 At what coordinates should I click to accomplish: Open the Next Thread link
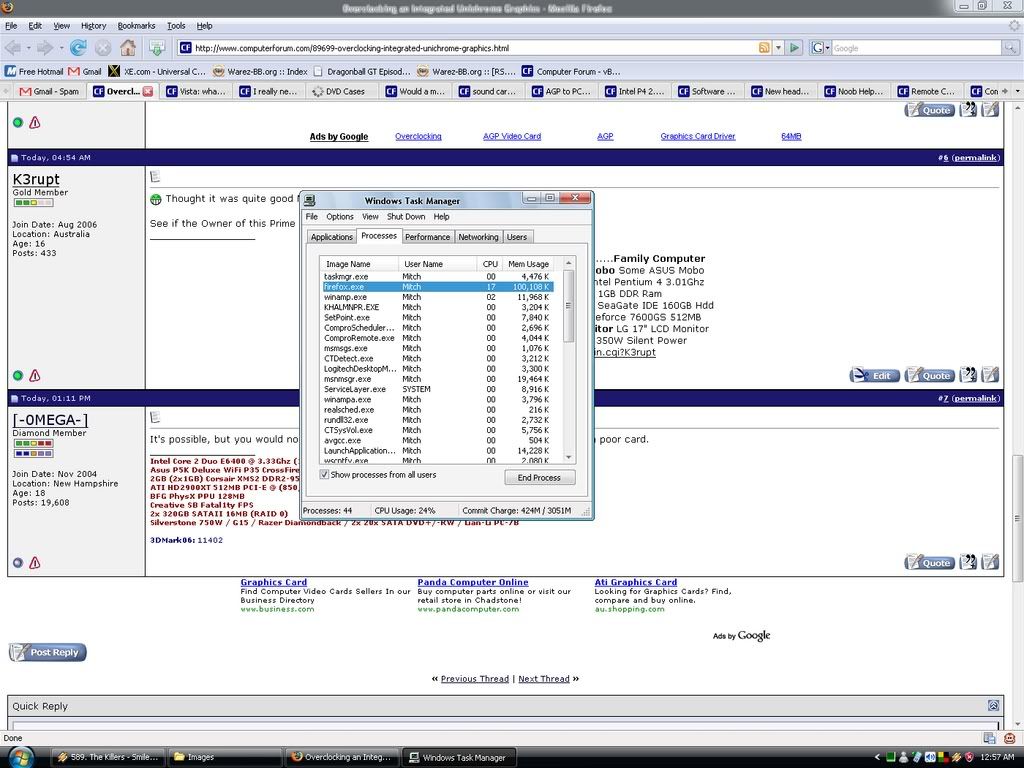[543, 679]
